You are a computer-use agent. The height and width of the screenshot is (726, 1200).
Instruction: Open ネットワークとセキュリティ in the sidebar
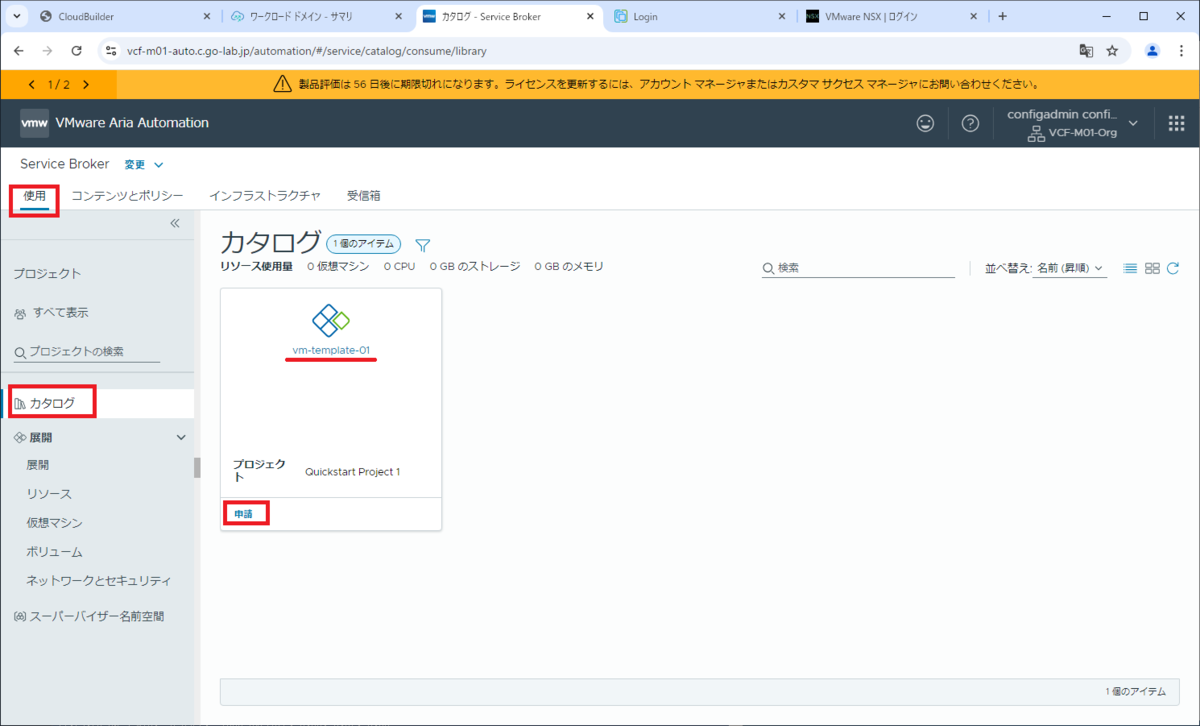pos(99,581)
